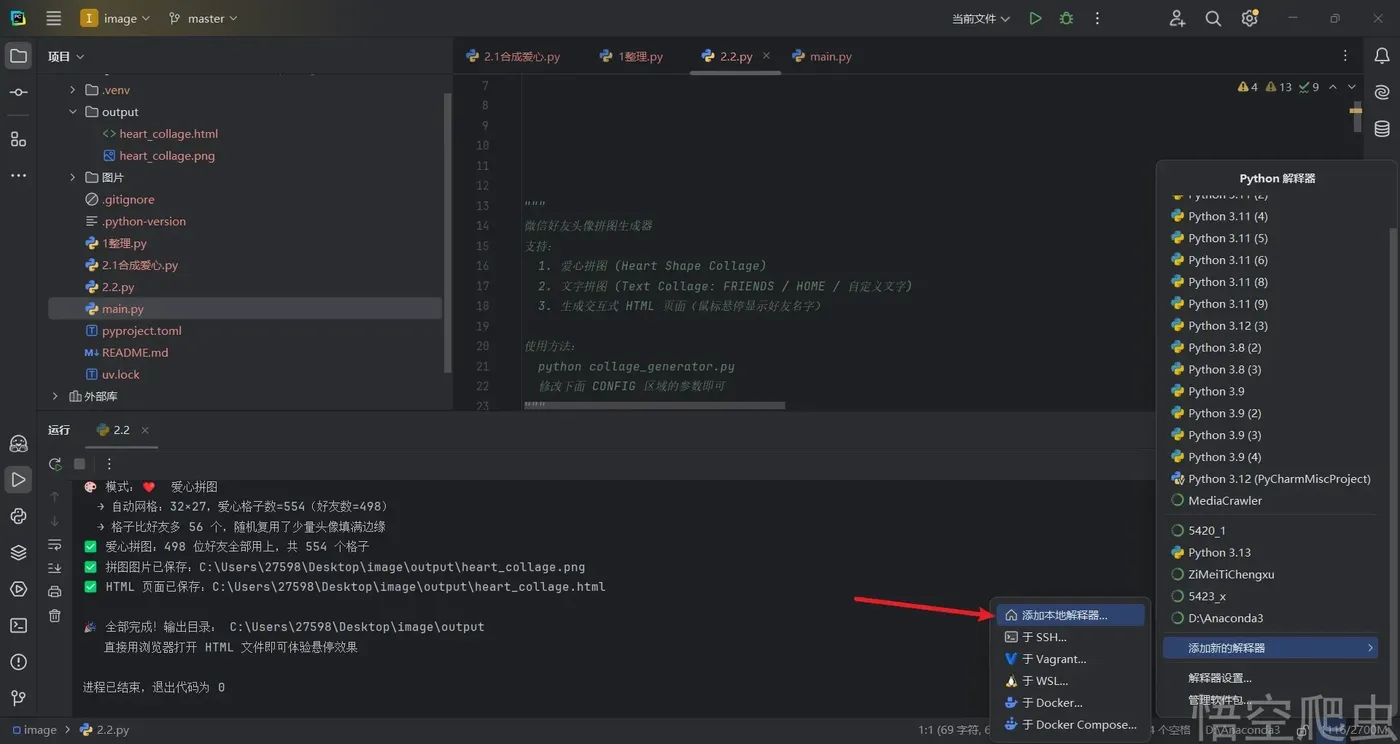
Task: Choose 于 Docker... menu entry
Action: click(x=1071, y=703)
